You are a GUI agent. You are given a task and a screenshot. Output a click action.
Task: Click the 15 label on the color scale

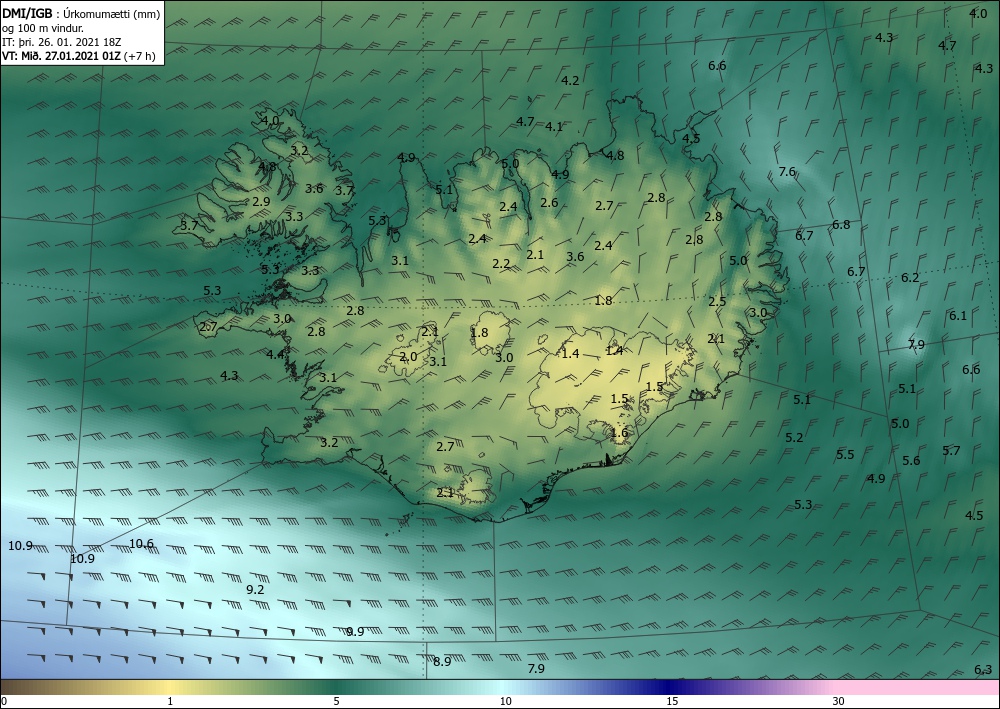672,701
